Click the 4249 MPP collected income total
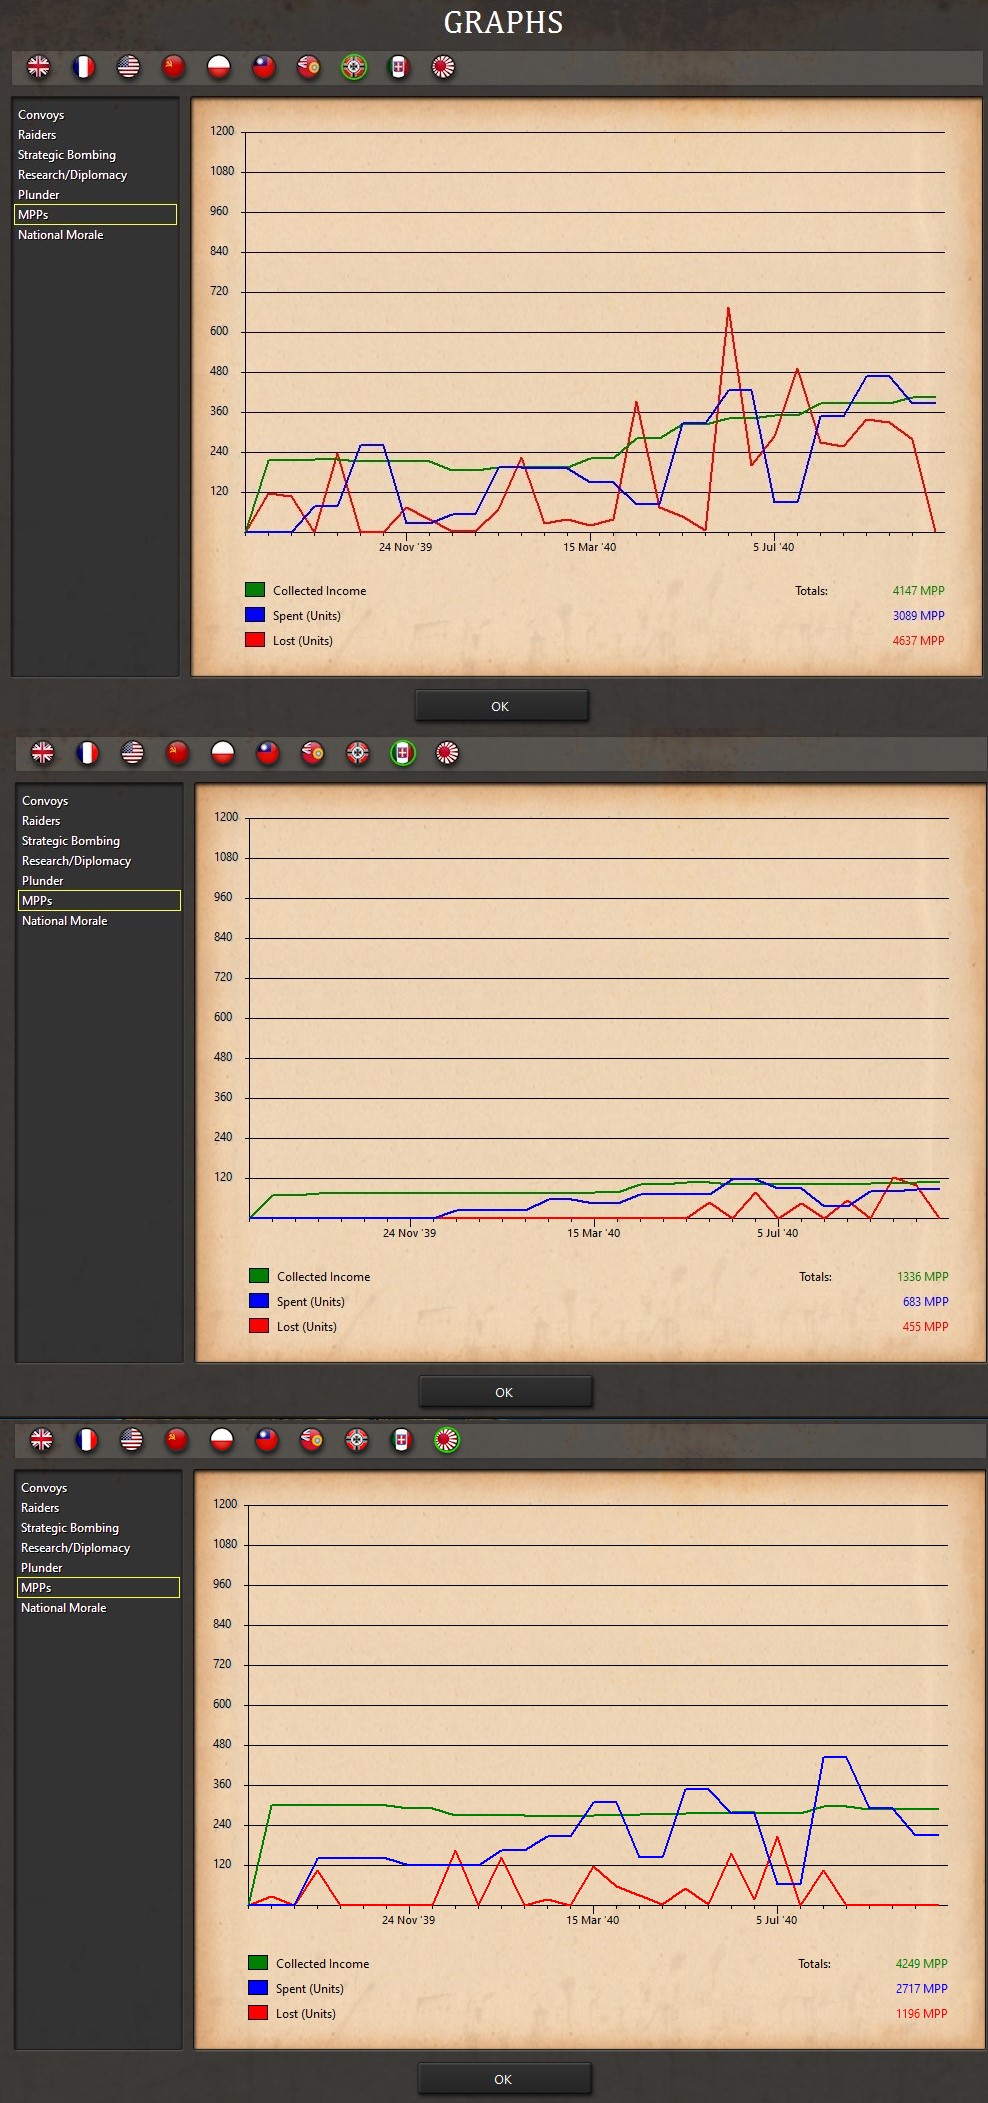This screenshot has height=2103, width=988. click(921, 1964)
